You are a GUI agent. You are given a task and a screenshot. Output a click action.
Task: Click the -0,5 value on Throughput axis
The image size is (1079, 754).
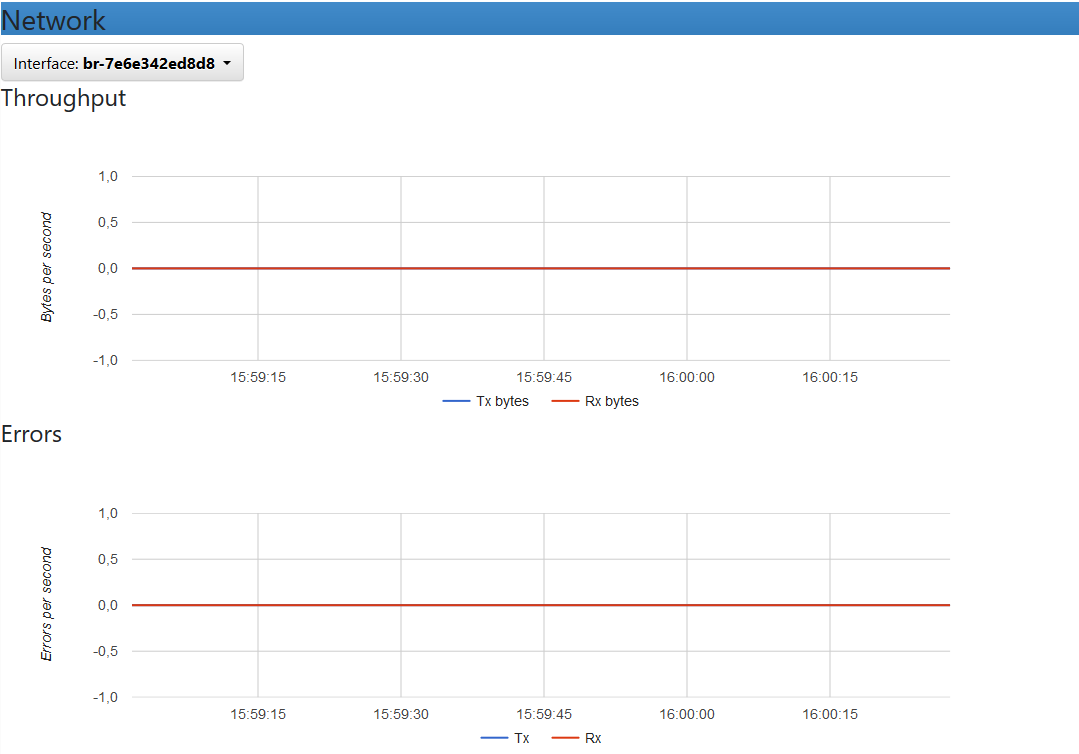pyautogui.click(x=106, y=314)
